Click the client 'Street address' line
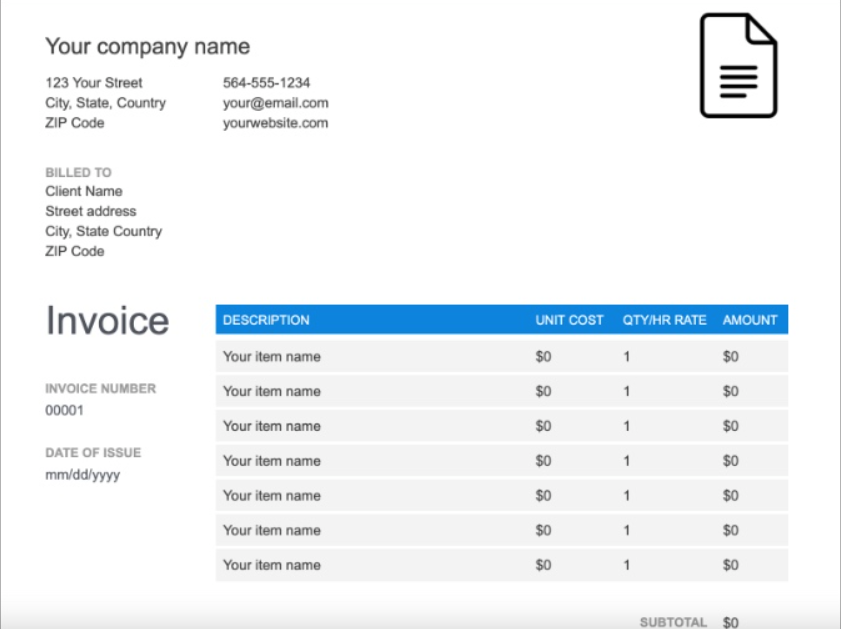 (x=91, y=211)
